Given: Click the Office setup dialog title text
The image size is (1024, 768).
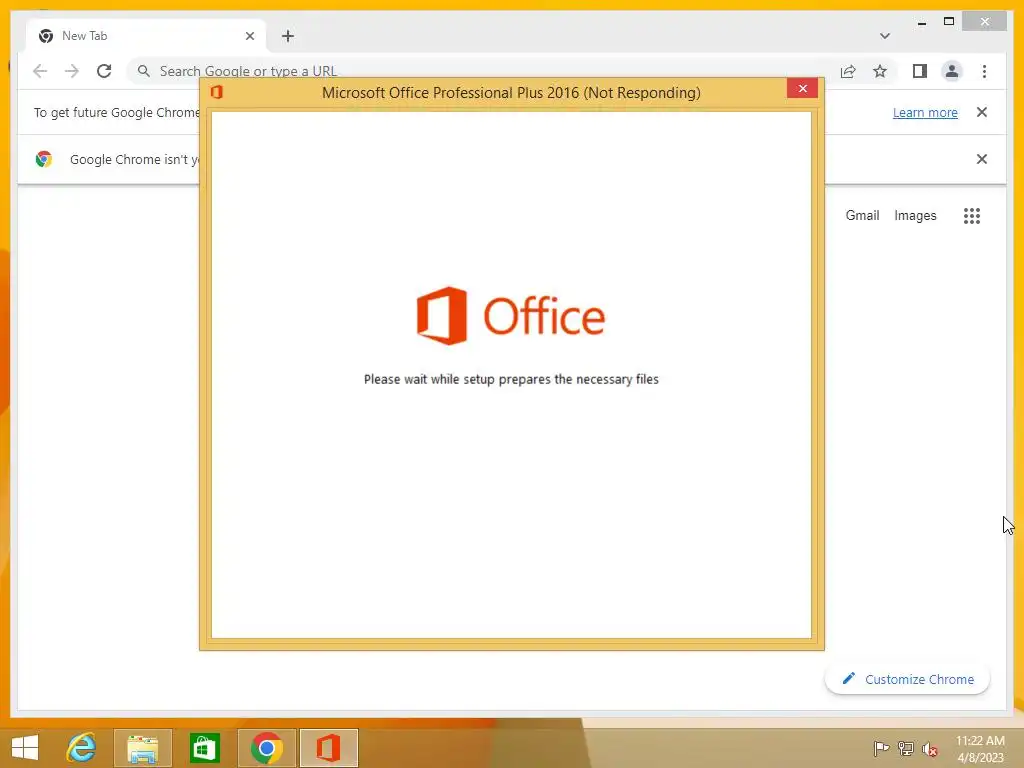Looking at the screenshot, I should pos(511,93).
